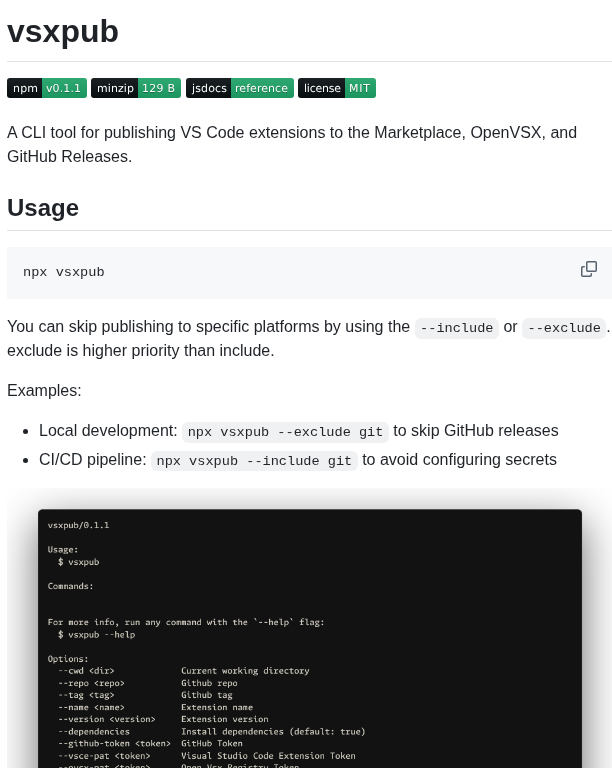Click the npx vsxpub code block
Image resolution: width=612 pixels, height=768 pixels.
click(x=309, y=273)
